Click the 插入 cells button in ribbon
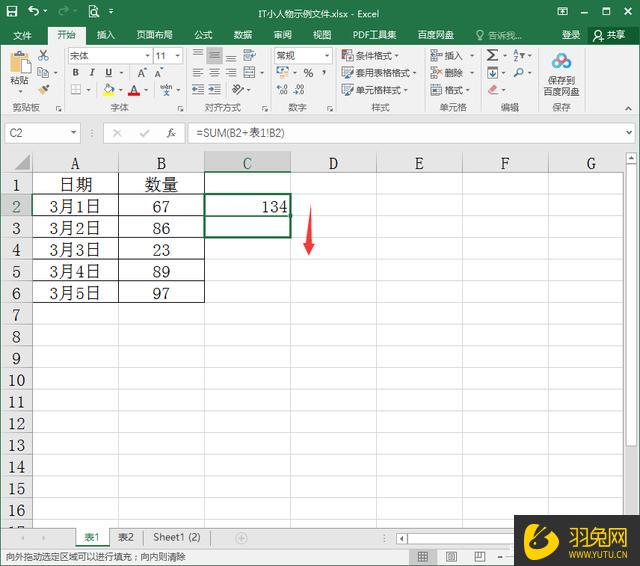 click(x=447, y=55)
